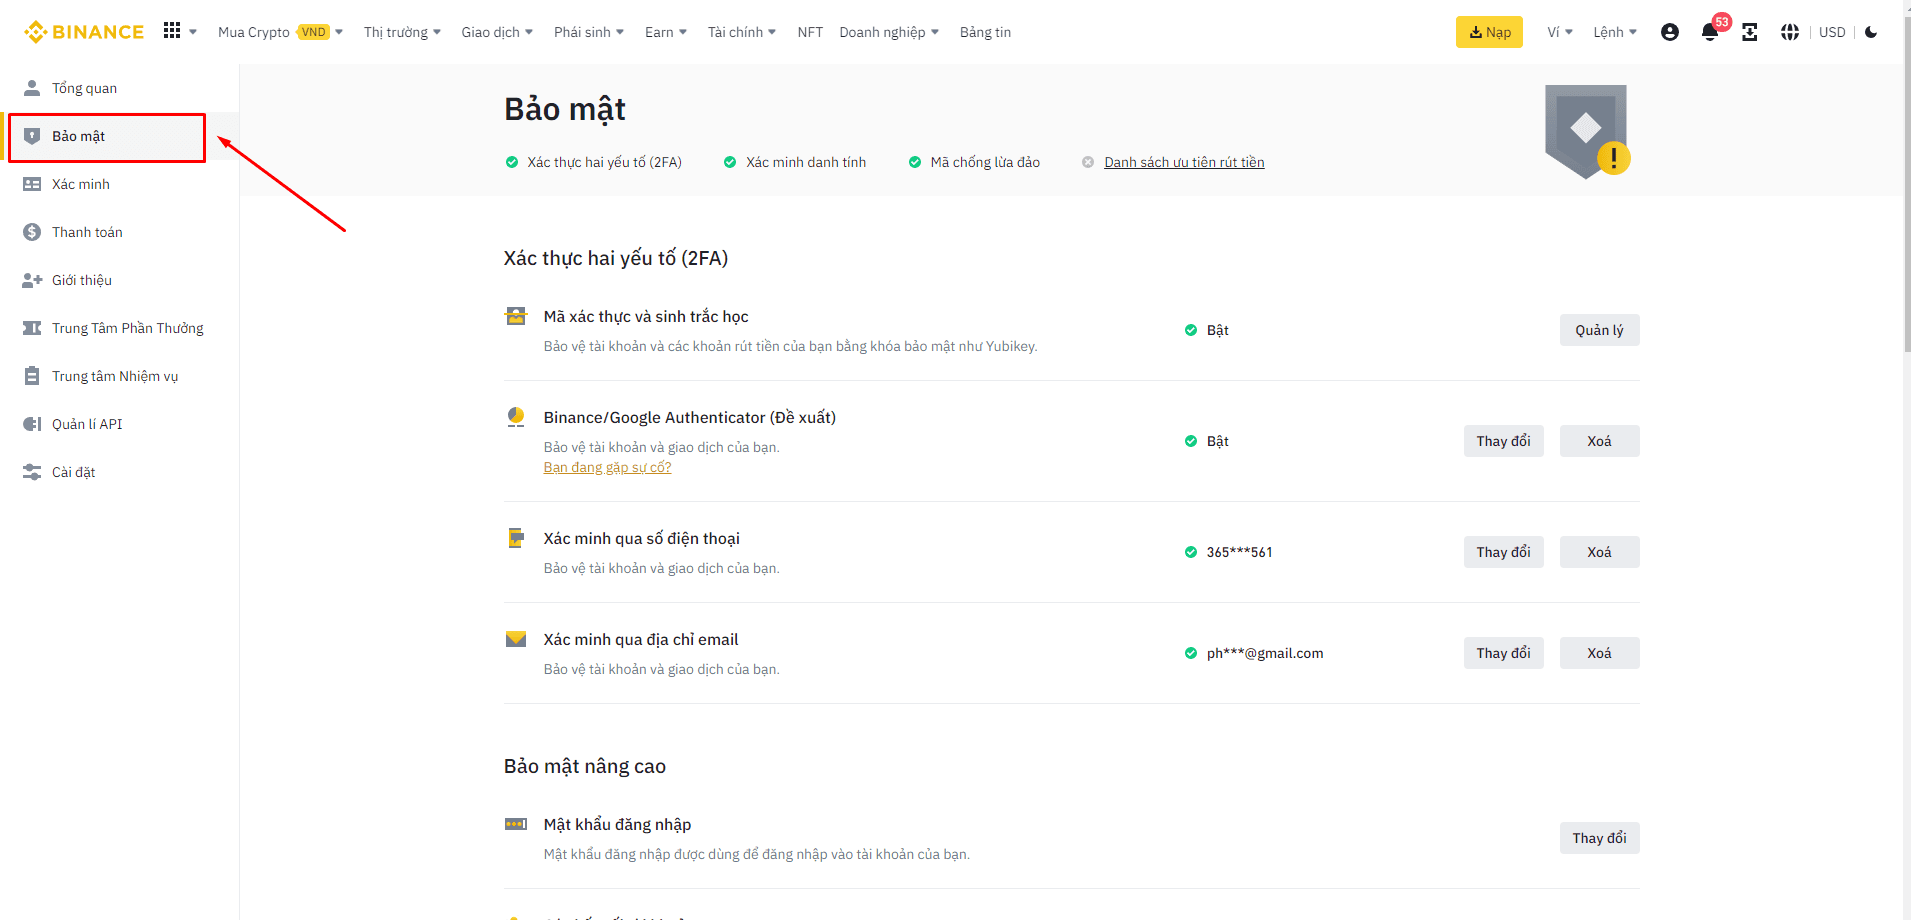Open Danh sách ưu tiên rút tiền link
The width and height of the screenshot is (1911, 920).
[x=1184, y=162]
